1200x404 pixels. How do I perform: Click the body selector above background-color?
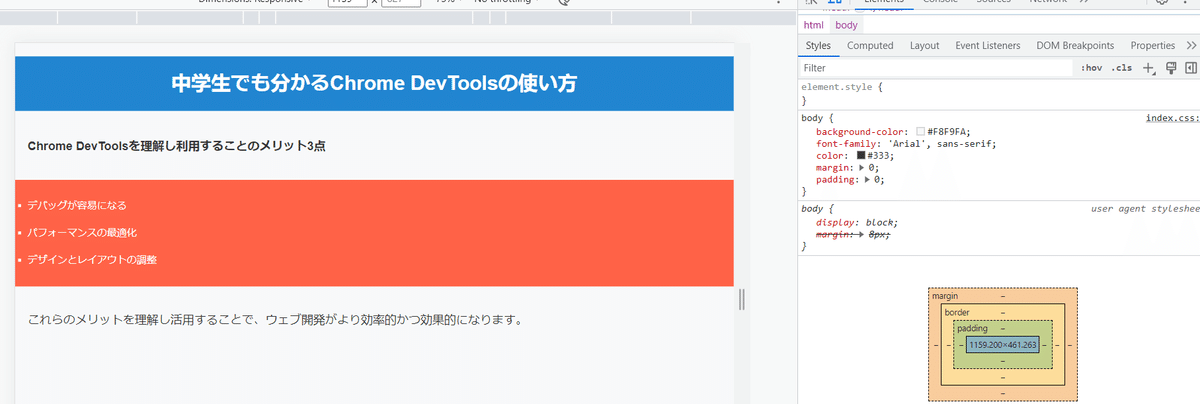pyautogui.click(x=812, y=118)
